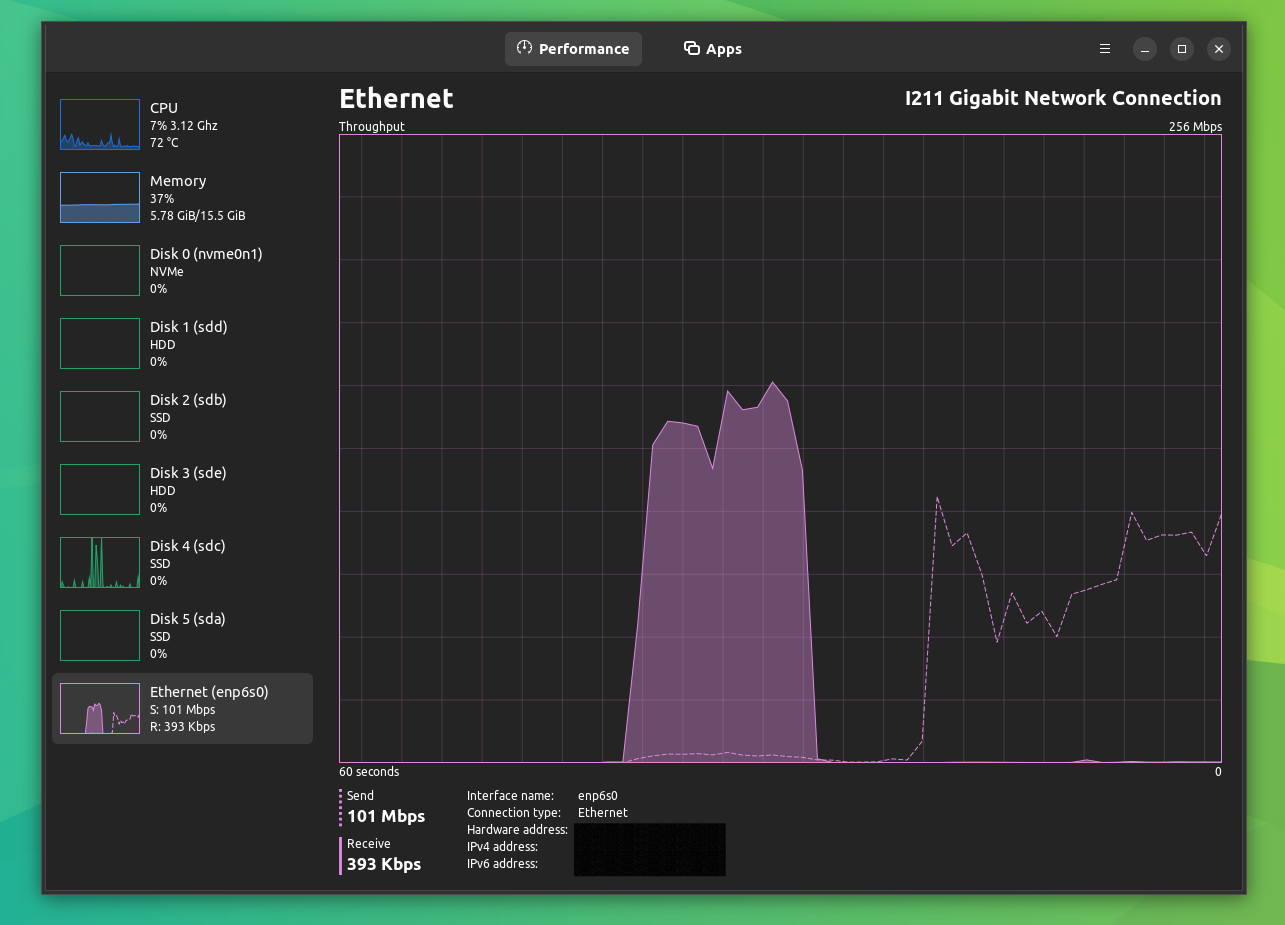
Task: Select Disk 3 (sde) in the sidebar
Action: tap(180, 489)
